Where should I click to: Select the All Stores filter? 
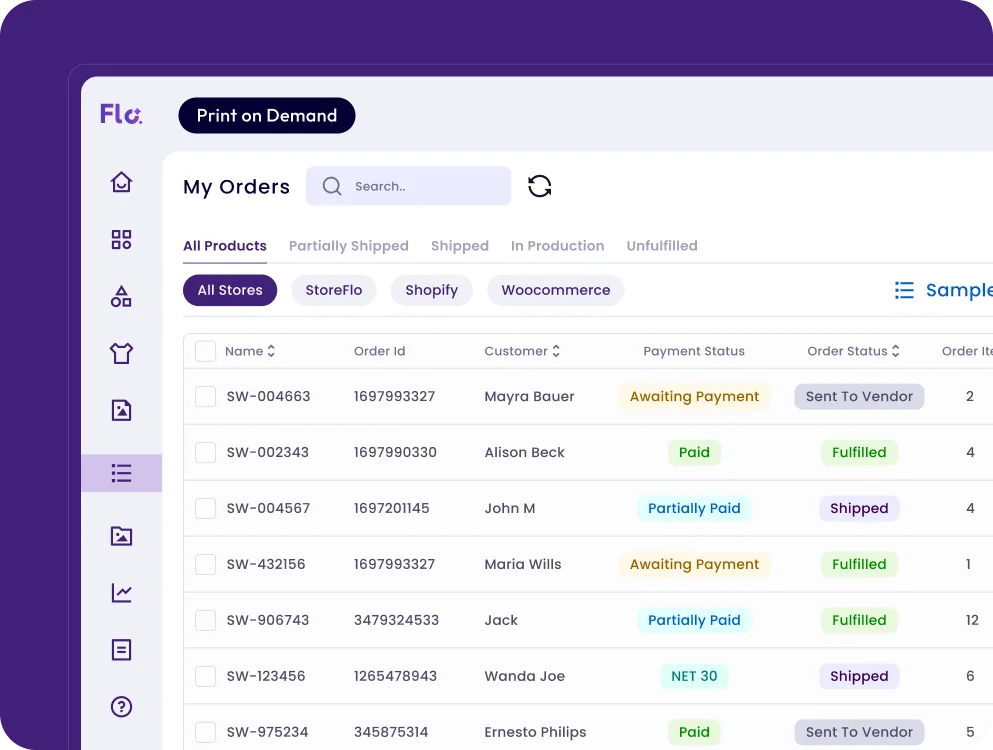pos(230,290)
